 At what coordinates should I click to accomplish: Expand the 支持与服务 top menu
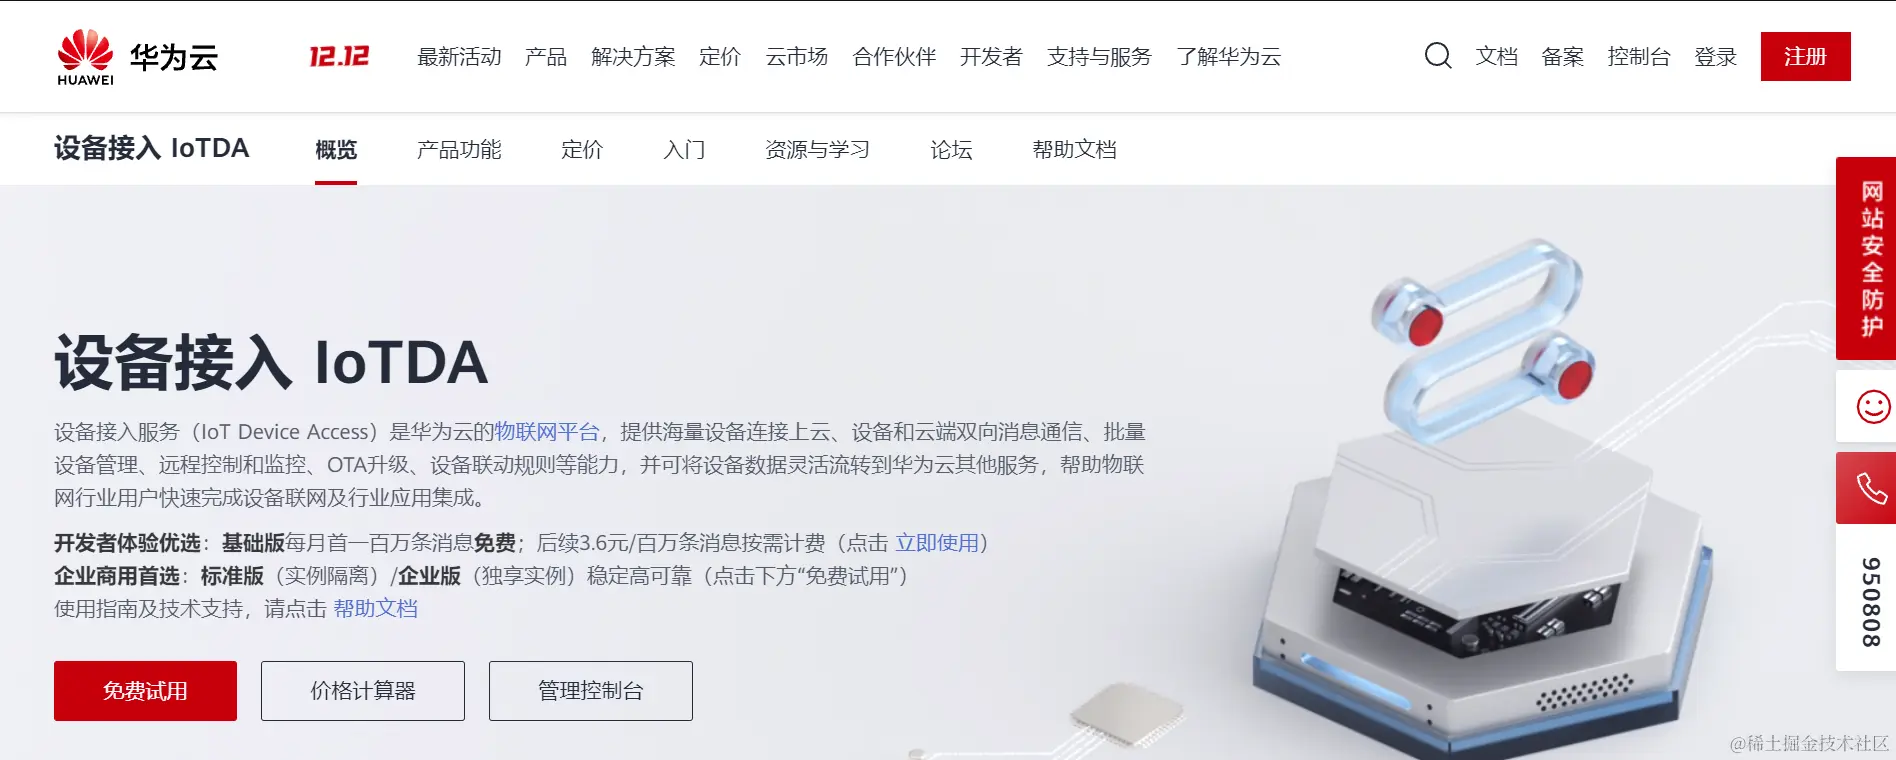(1099, 57)
